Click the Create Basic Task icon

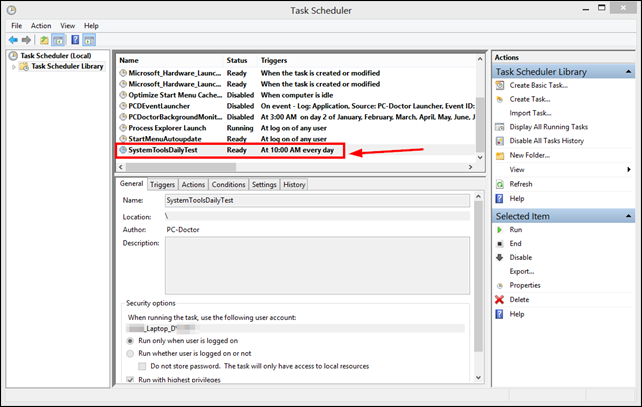(x=500, y=85)
